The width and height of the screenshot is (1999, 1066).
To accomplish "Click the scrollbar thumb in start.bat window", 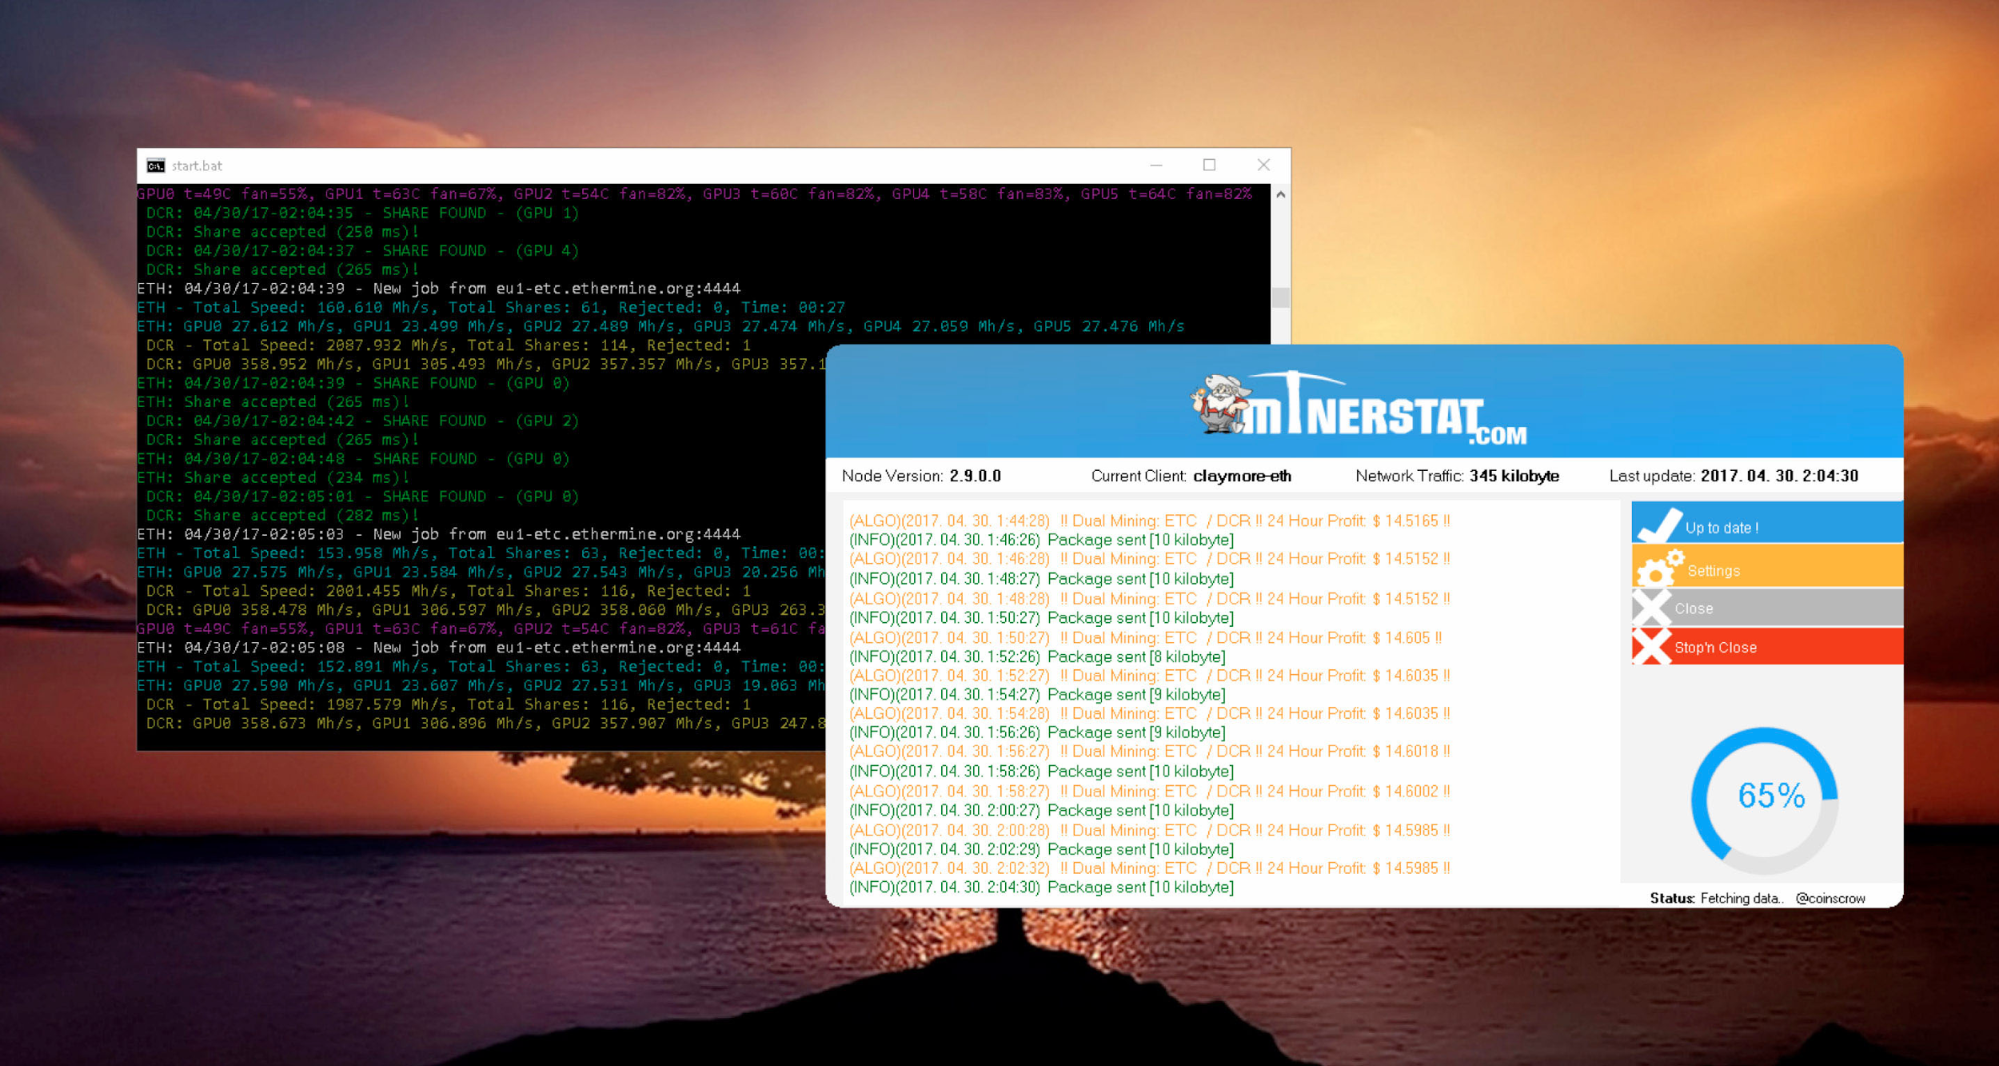I will point(1280,297).
